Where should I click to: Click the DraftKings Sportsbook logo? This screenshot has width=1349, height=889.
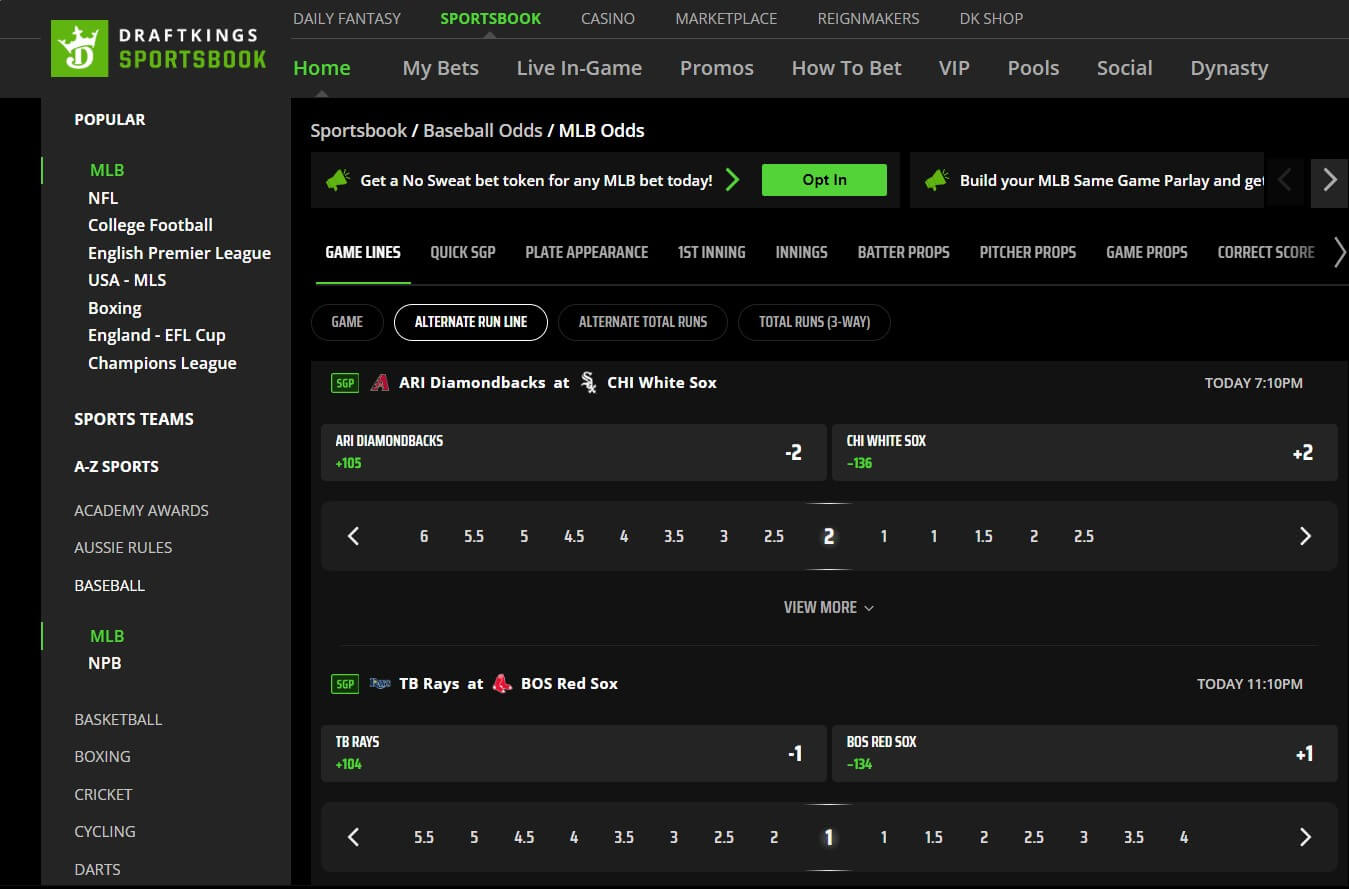pos(161,48)
